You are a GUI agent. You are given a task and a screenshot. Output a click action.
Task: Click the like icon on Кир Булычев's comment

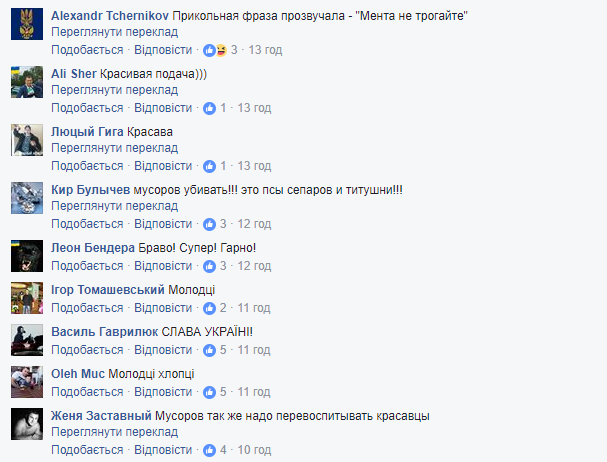[x=210, y=224]
